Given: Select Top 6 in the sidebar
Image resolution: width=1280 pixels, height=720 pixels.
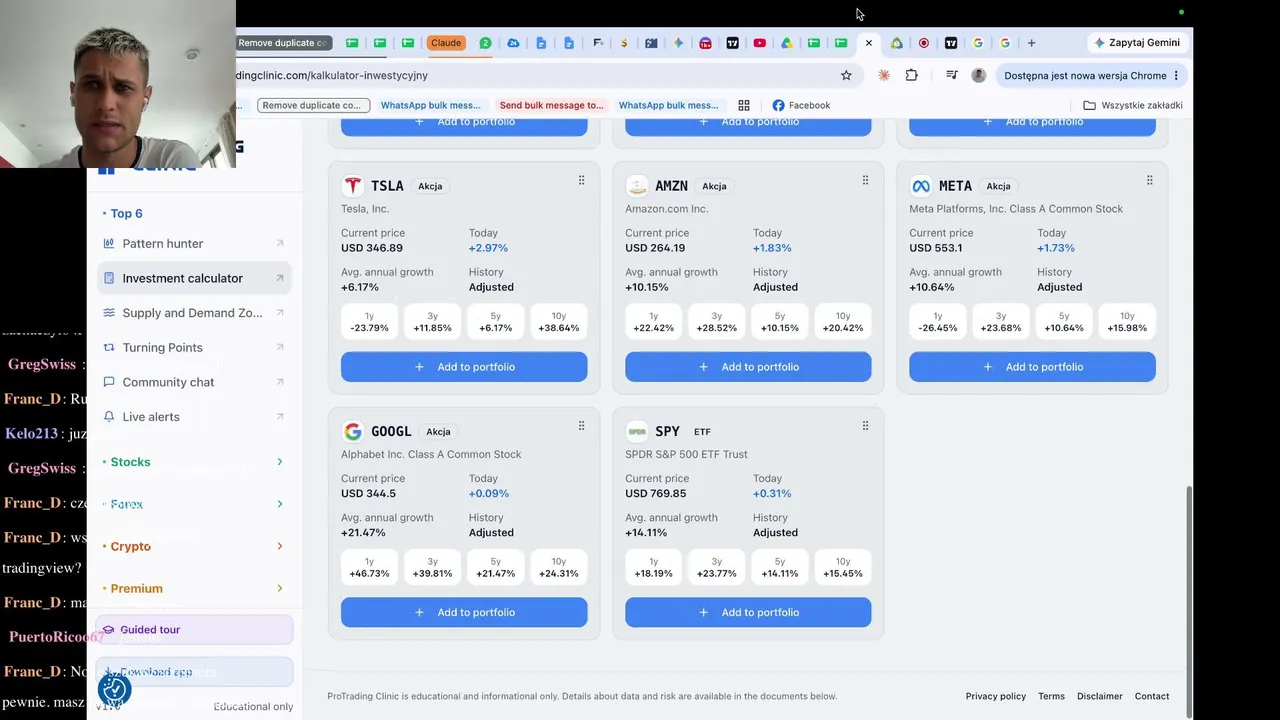Looking at the screenshot, I should point(127,213).
